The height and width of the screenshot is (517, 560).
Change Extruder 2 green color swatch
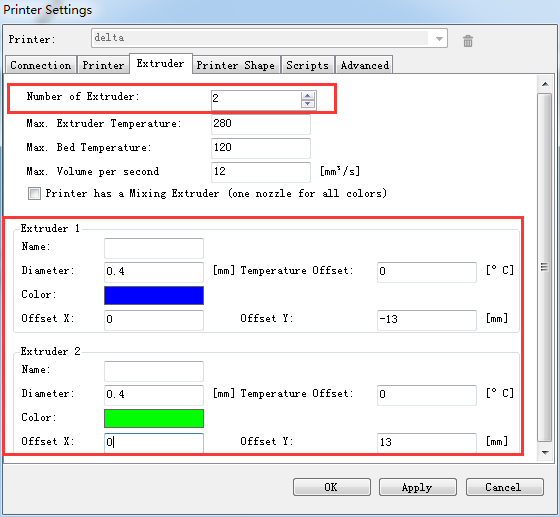(x=154, y=418)
